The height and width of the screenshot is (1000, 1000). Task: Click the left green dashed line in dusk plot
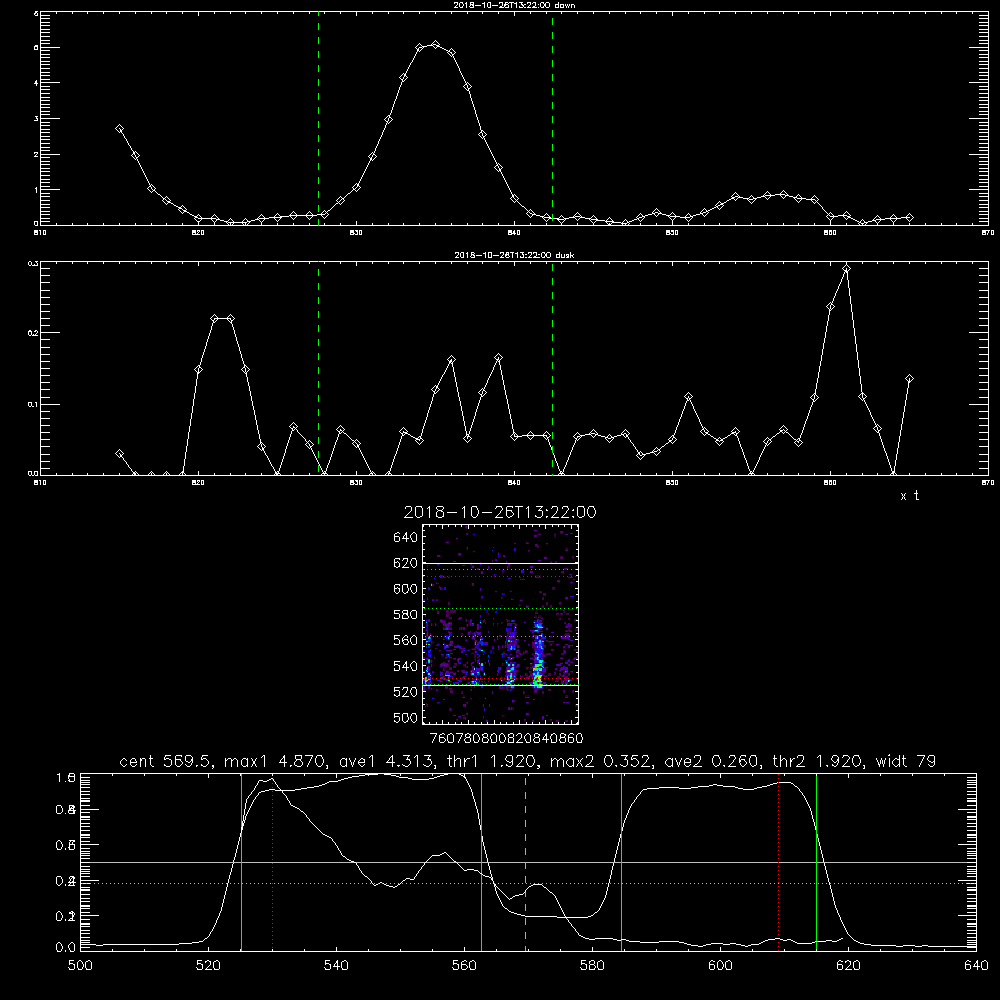(x=318, y=368)
